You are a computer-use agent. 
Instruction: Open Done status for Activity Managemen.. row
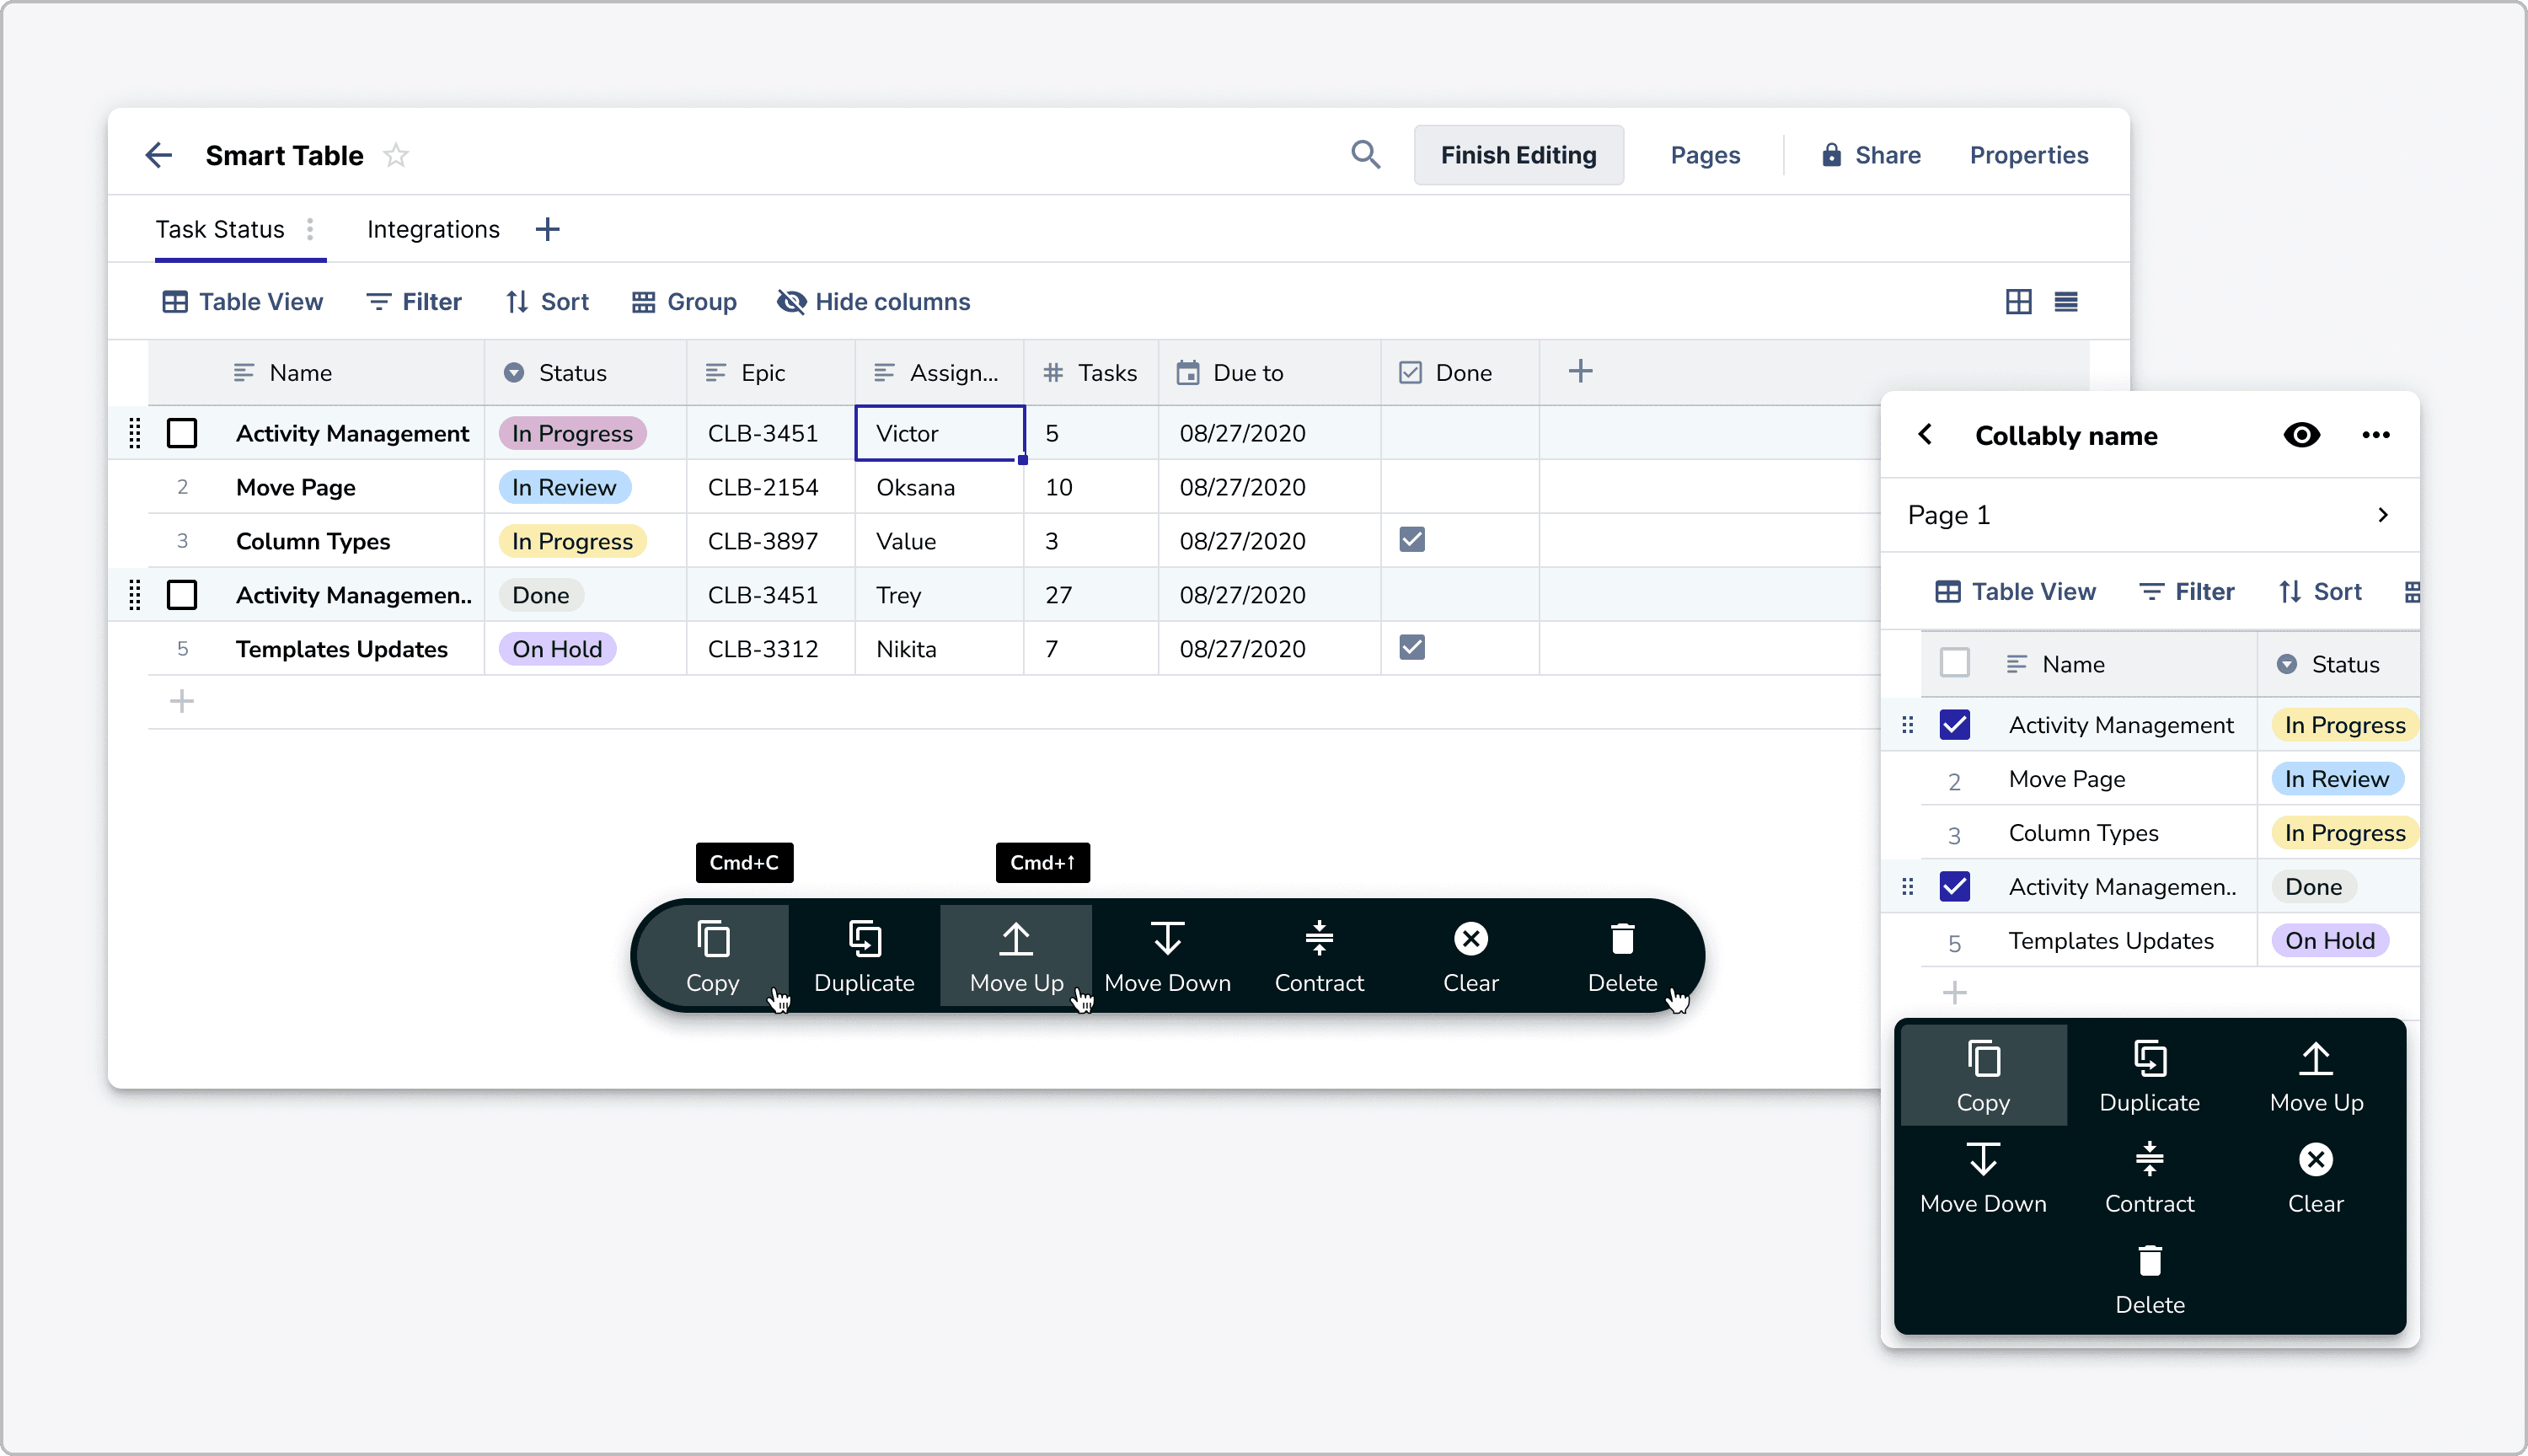[541, 595]
